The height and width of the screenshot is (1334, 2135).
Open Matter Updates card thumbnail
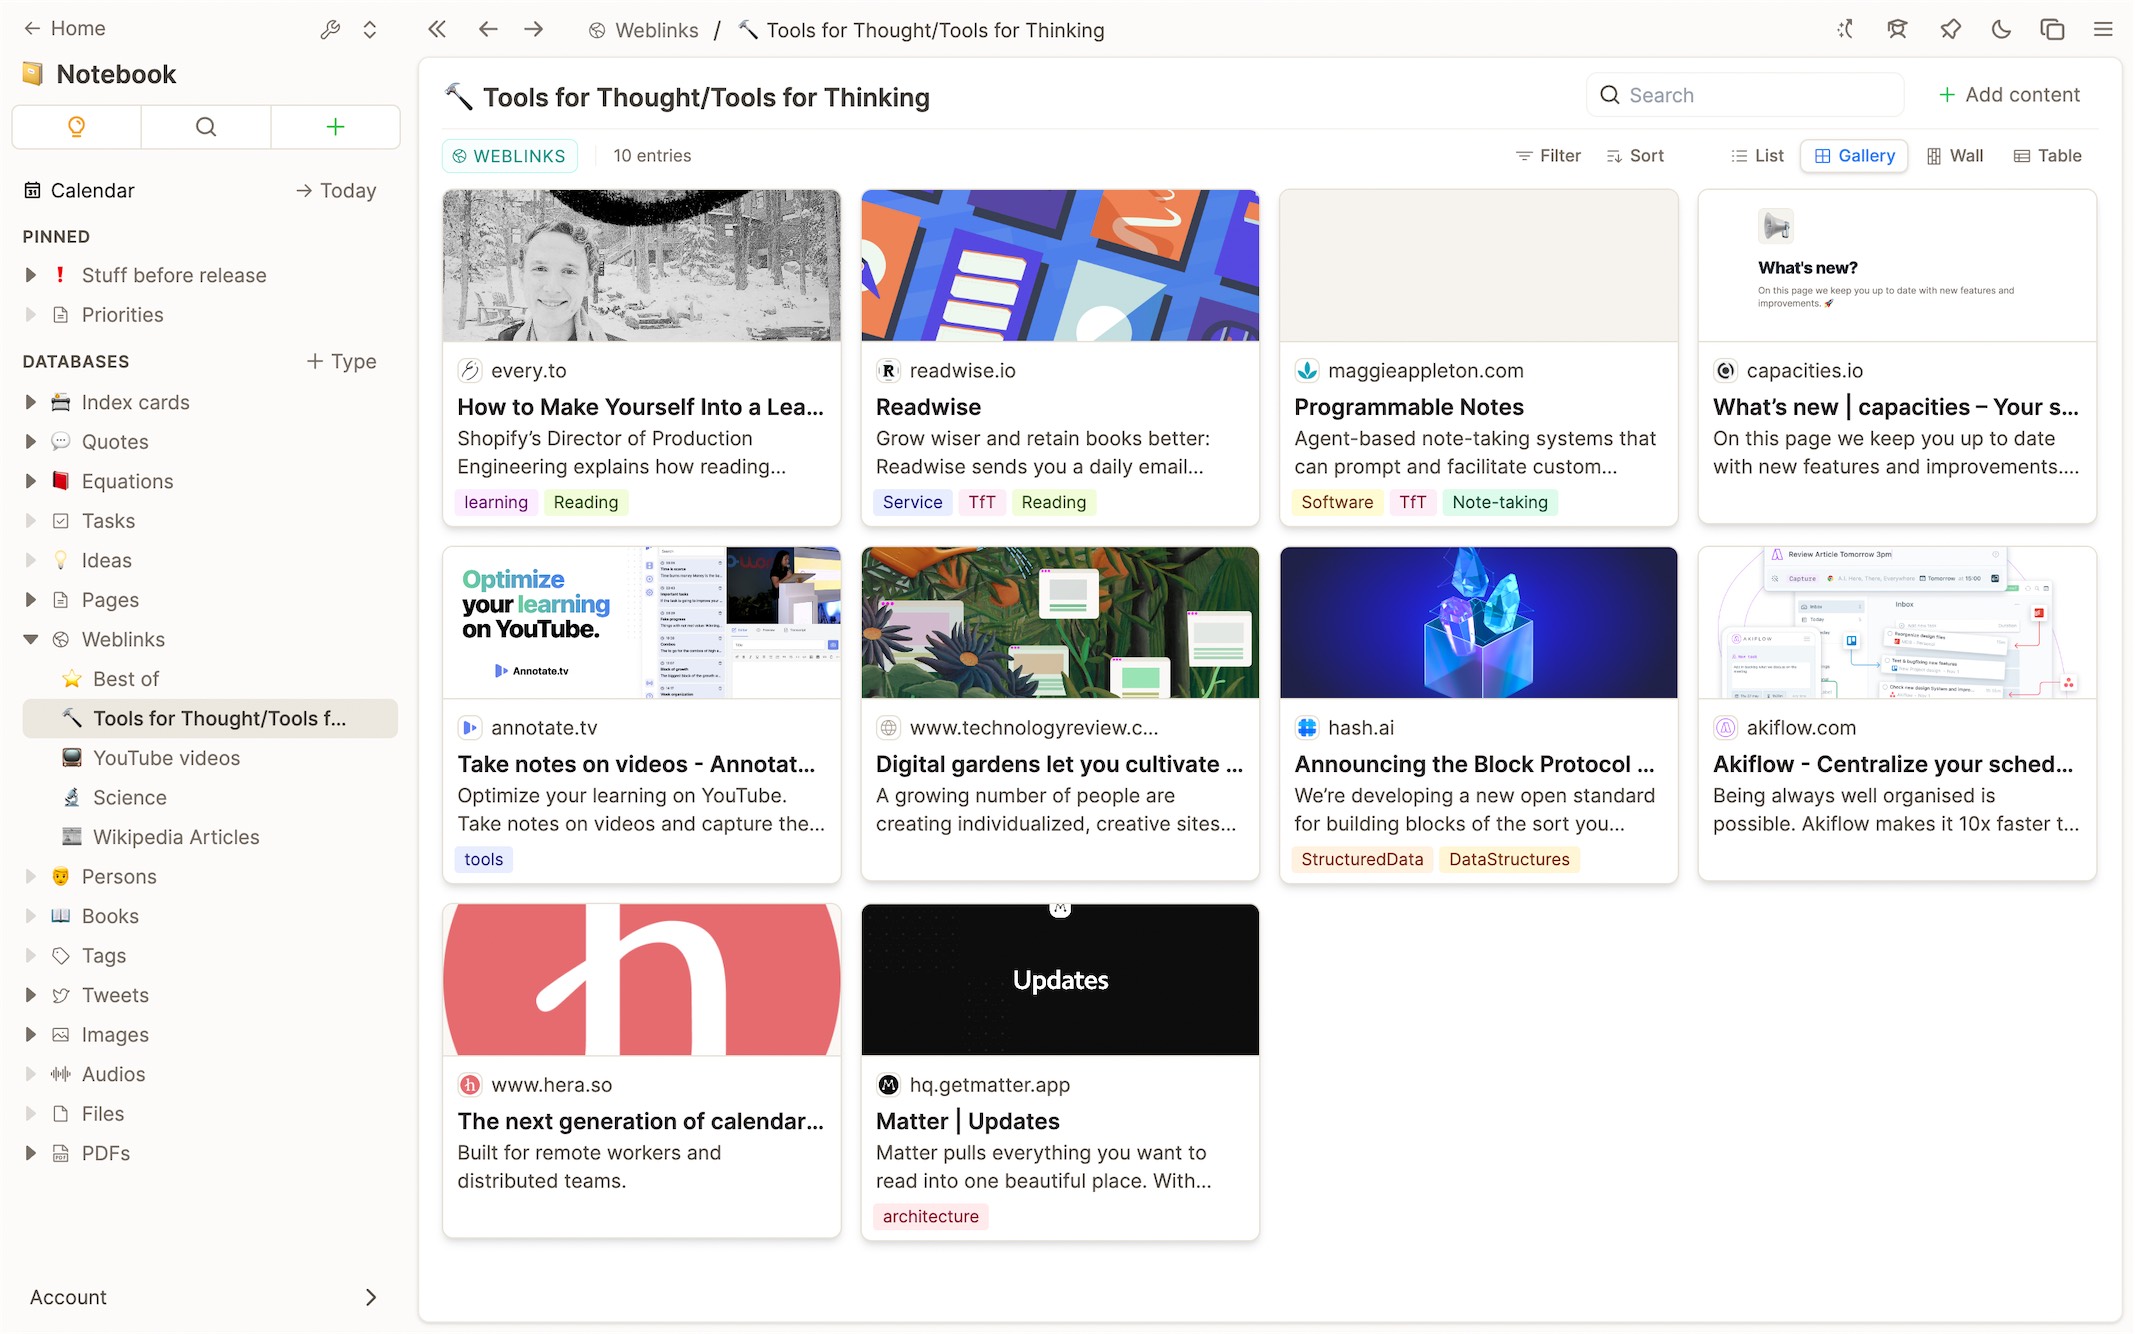pyautogui.click(x=1060, y=979)
